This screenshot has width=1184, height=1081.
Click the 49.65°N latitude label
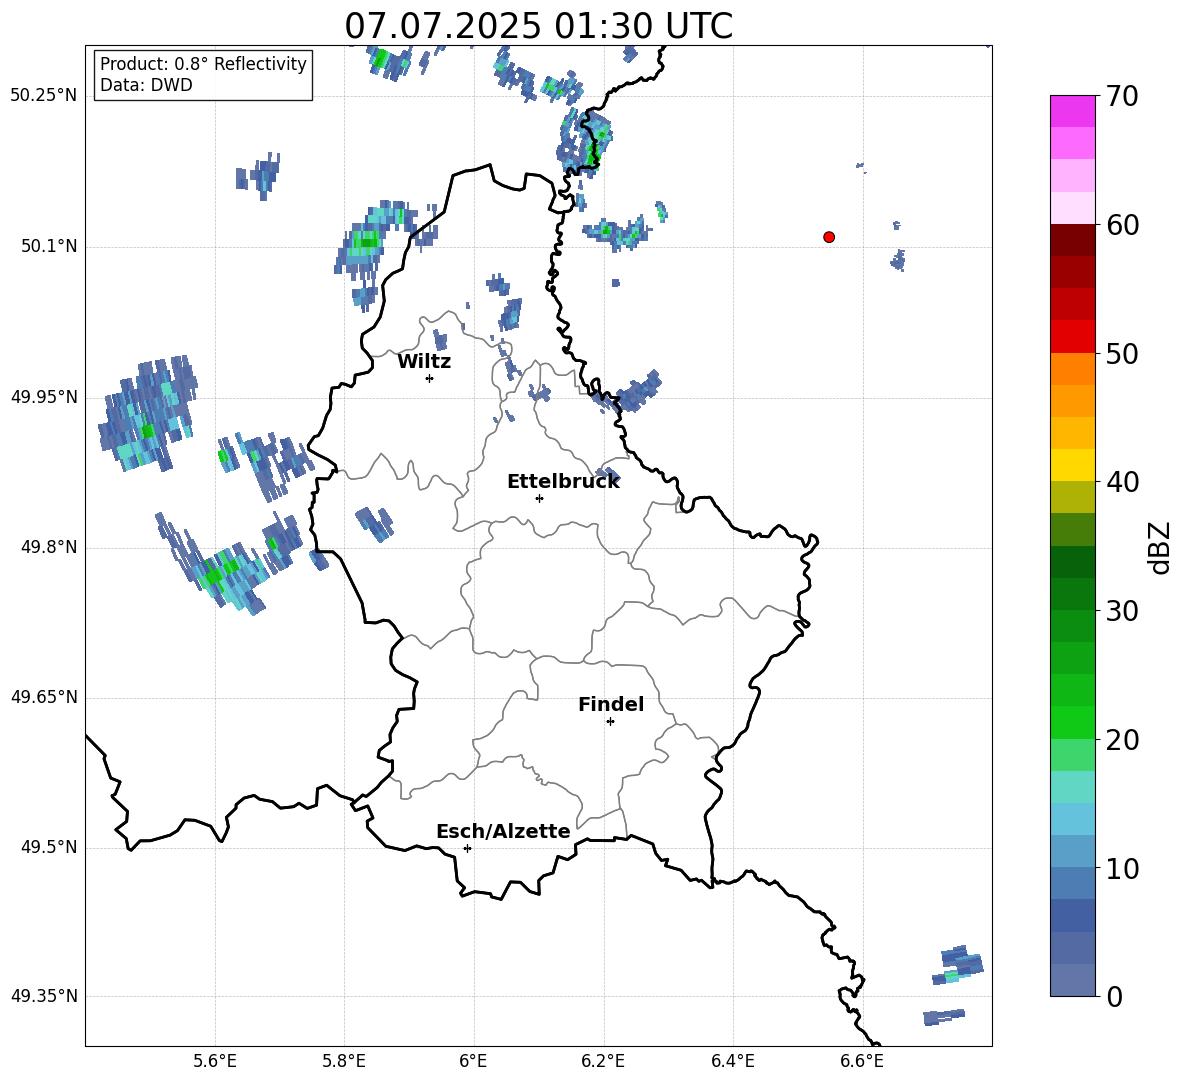pyautogui.click(x=44, y=697)
